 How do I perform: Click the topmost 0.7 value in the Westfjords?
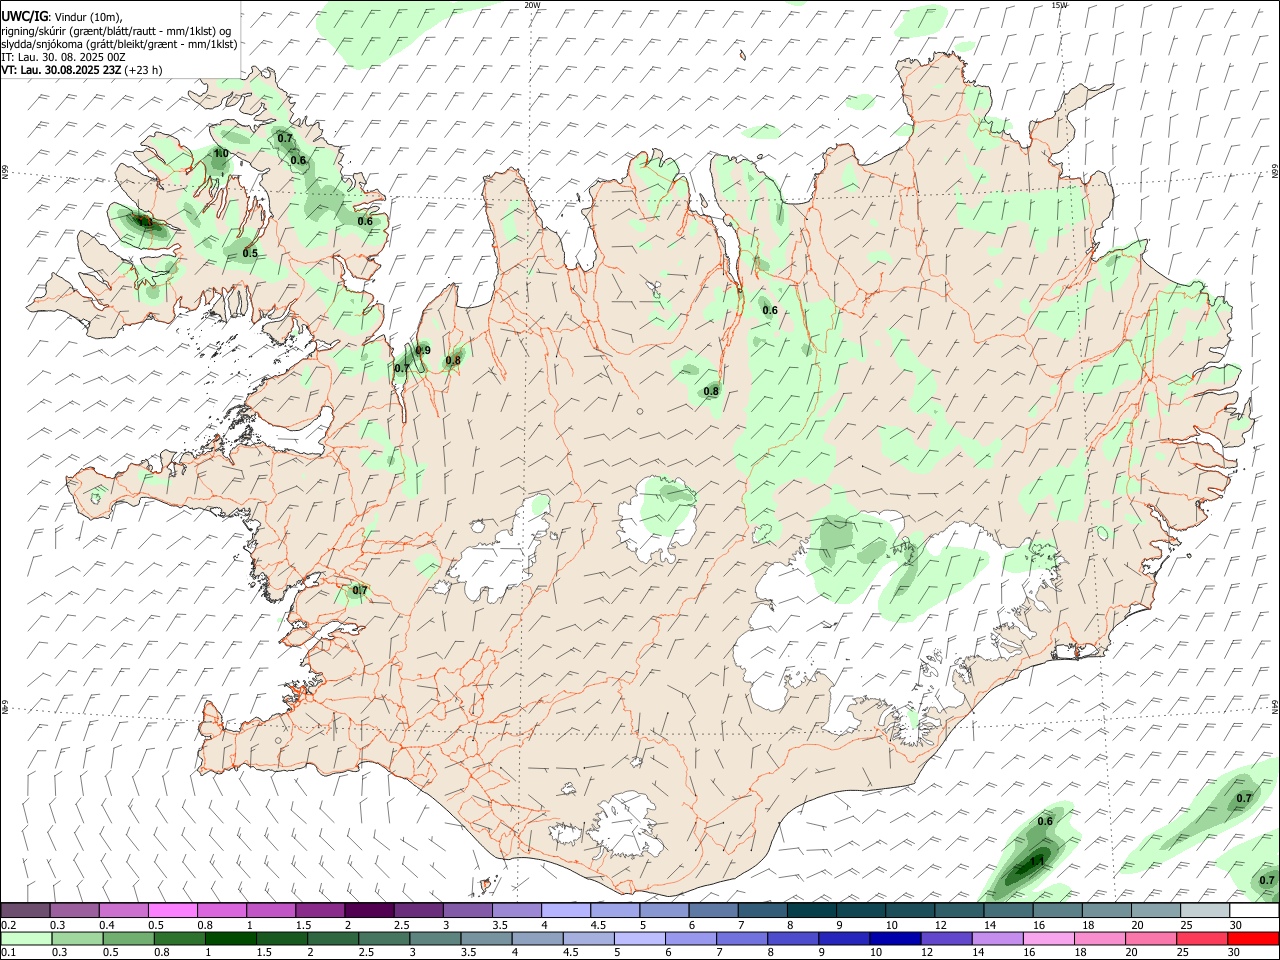pyautogui.click(x=285, y=139)
